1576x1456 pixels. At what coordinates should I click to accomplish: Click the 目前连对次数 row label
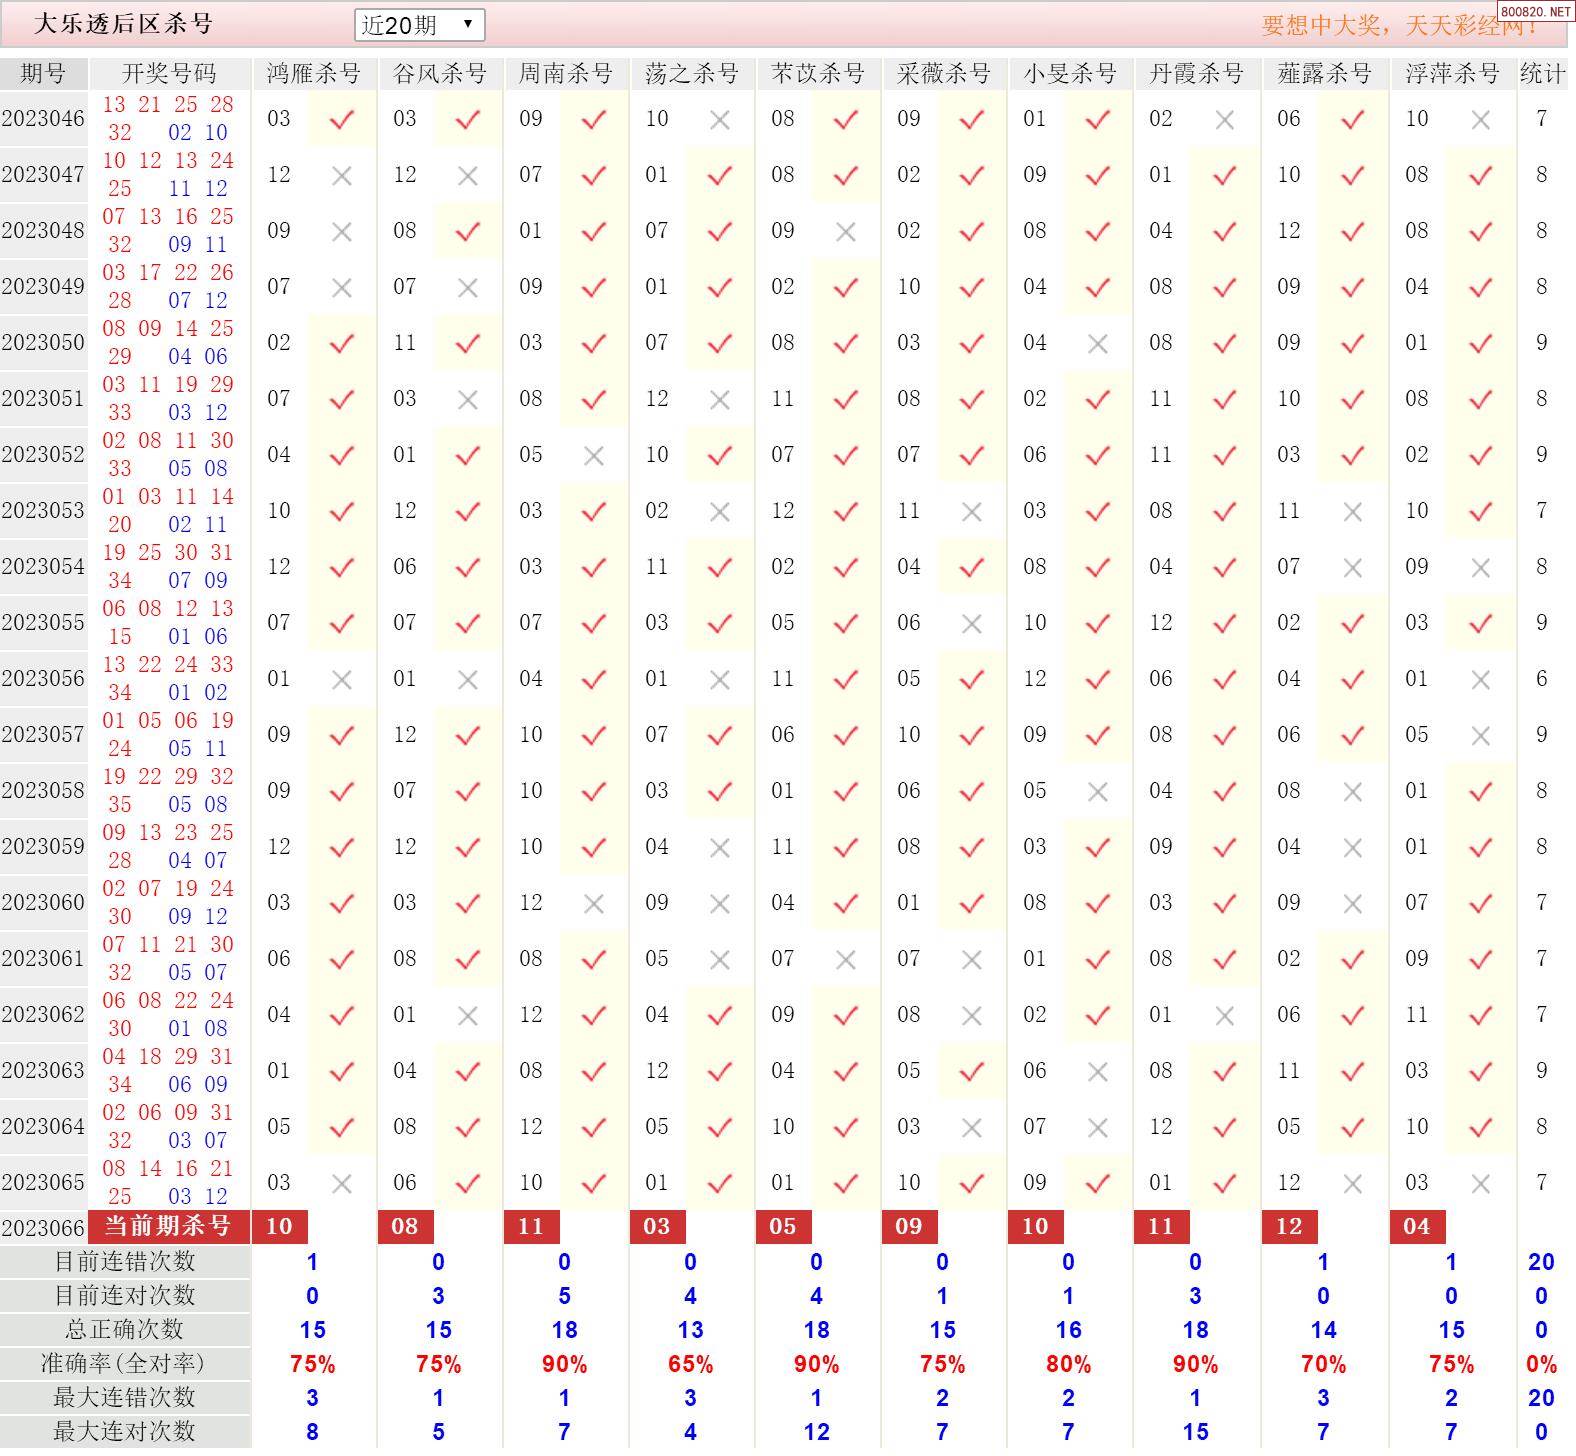point(125,1295)
